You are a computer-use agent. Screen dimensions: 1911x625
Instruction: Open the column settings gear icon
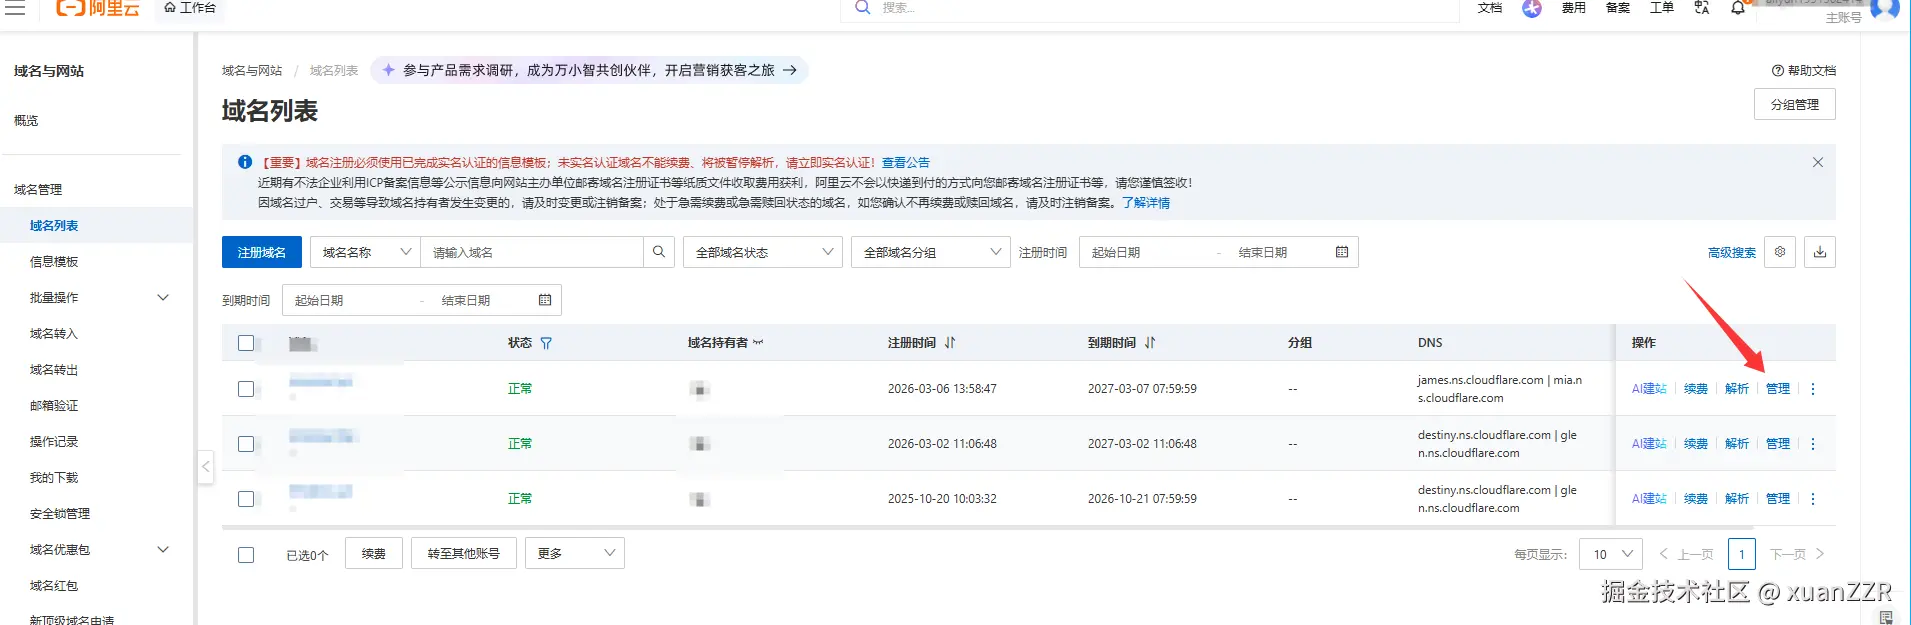1780,252
